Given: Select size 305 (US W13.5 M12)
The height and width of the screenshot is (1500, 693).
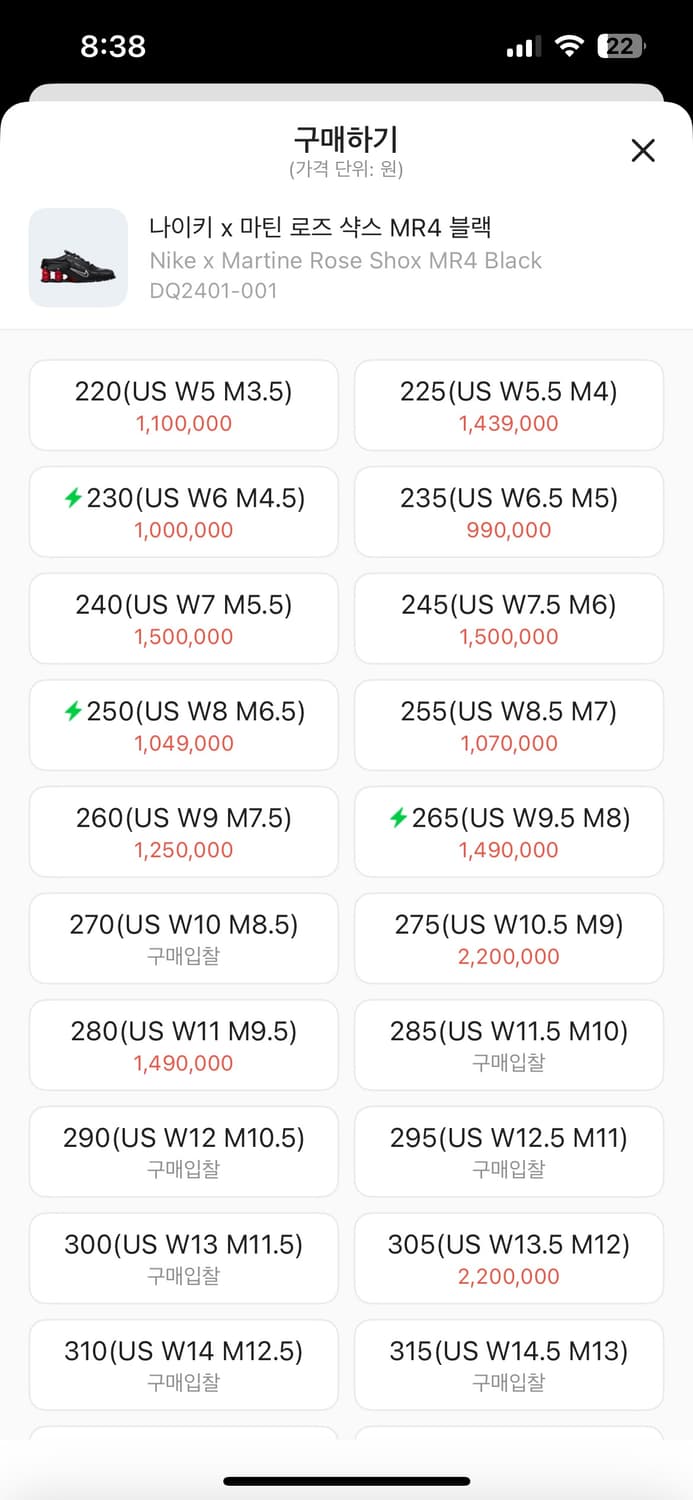Looking at the screenshot, I should click(508, 1259).
